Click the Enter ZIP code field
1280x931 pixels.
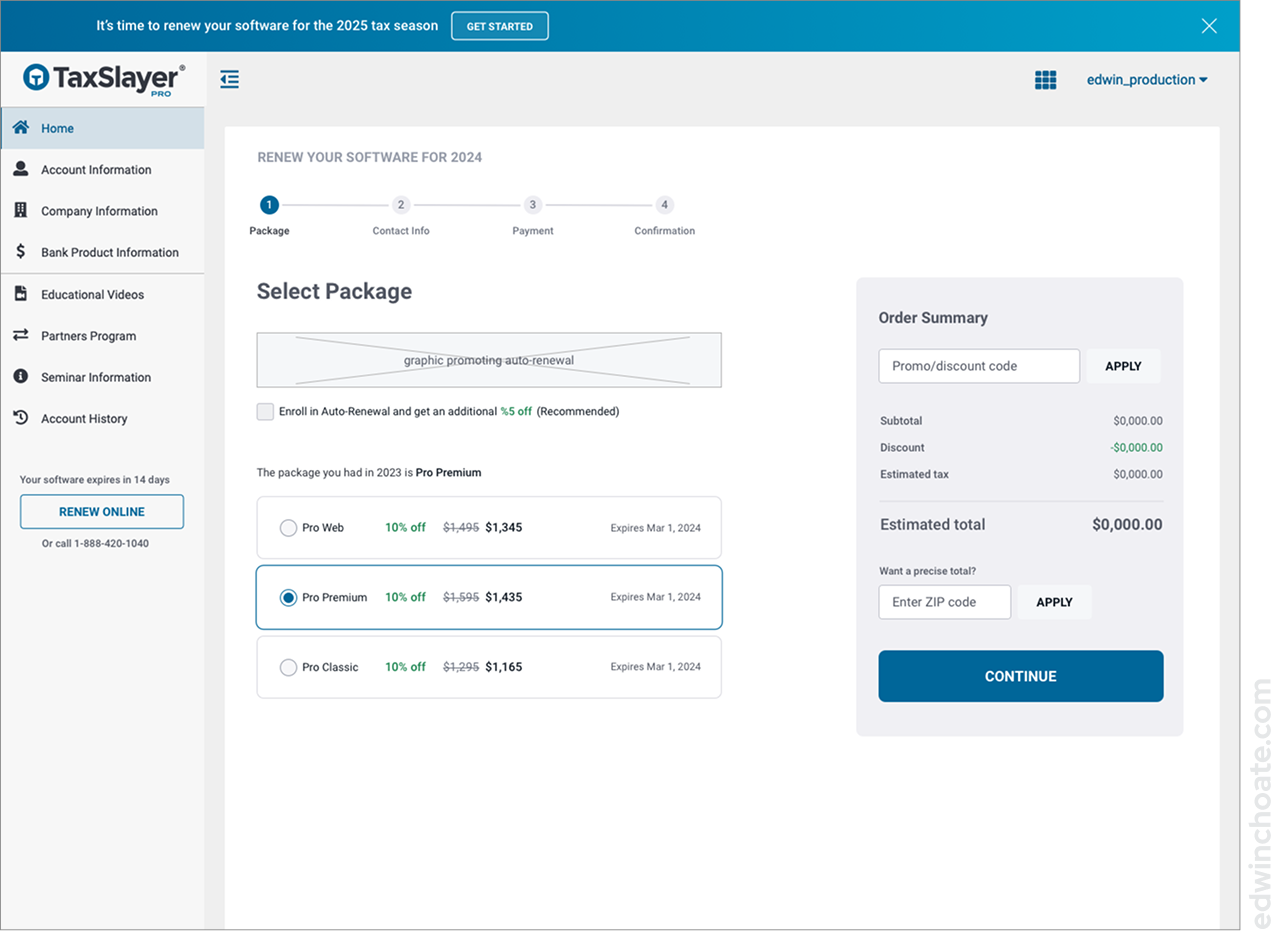click(x=945, y=602)
